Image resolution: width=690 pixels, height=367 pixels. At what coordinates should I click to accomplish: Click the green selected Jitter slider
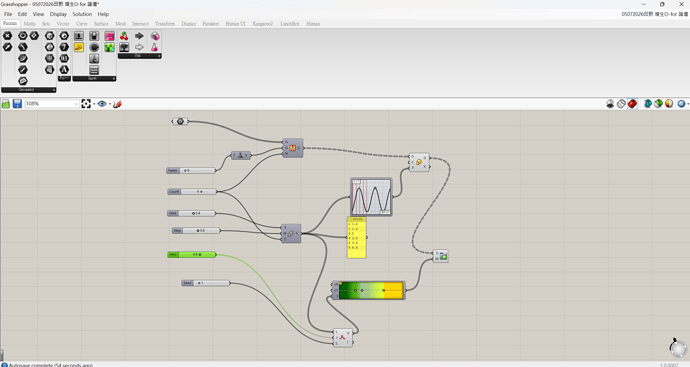click(x=192, y=254)
